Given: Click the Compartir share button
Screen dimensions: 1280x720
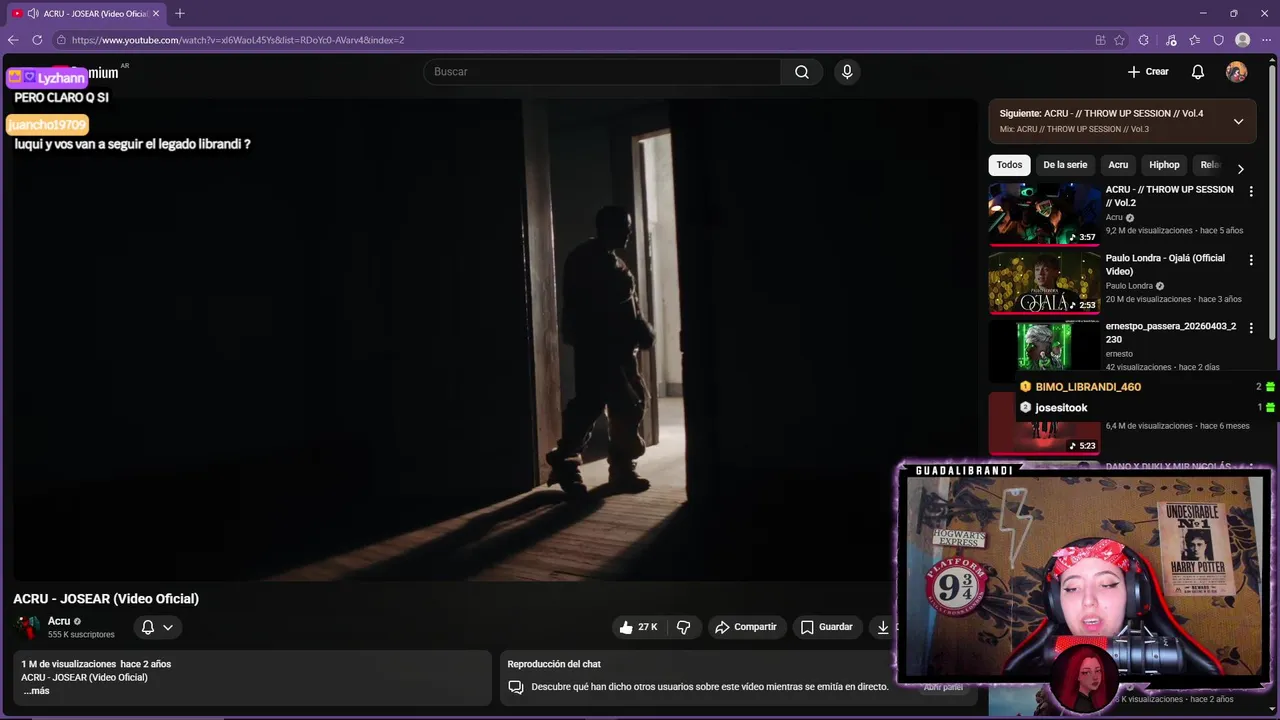Looking at the screenshot, I should point(747,627).
